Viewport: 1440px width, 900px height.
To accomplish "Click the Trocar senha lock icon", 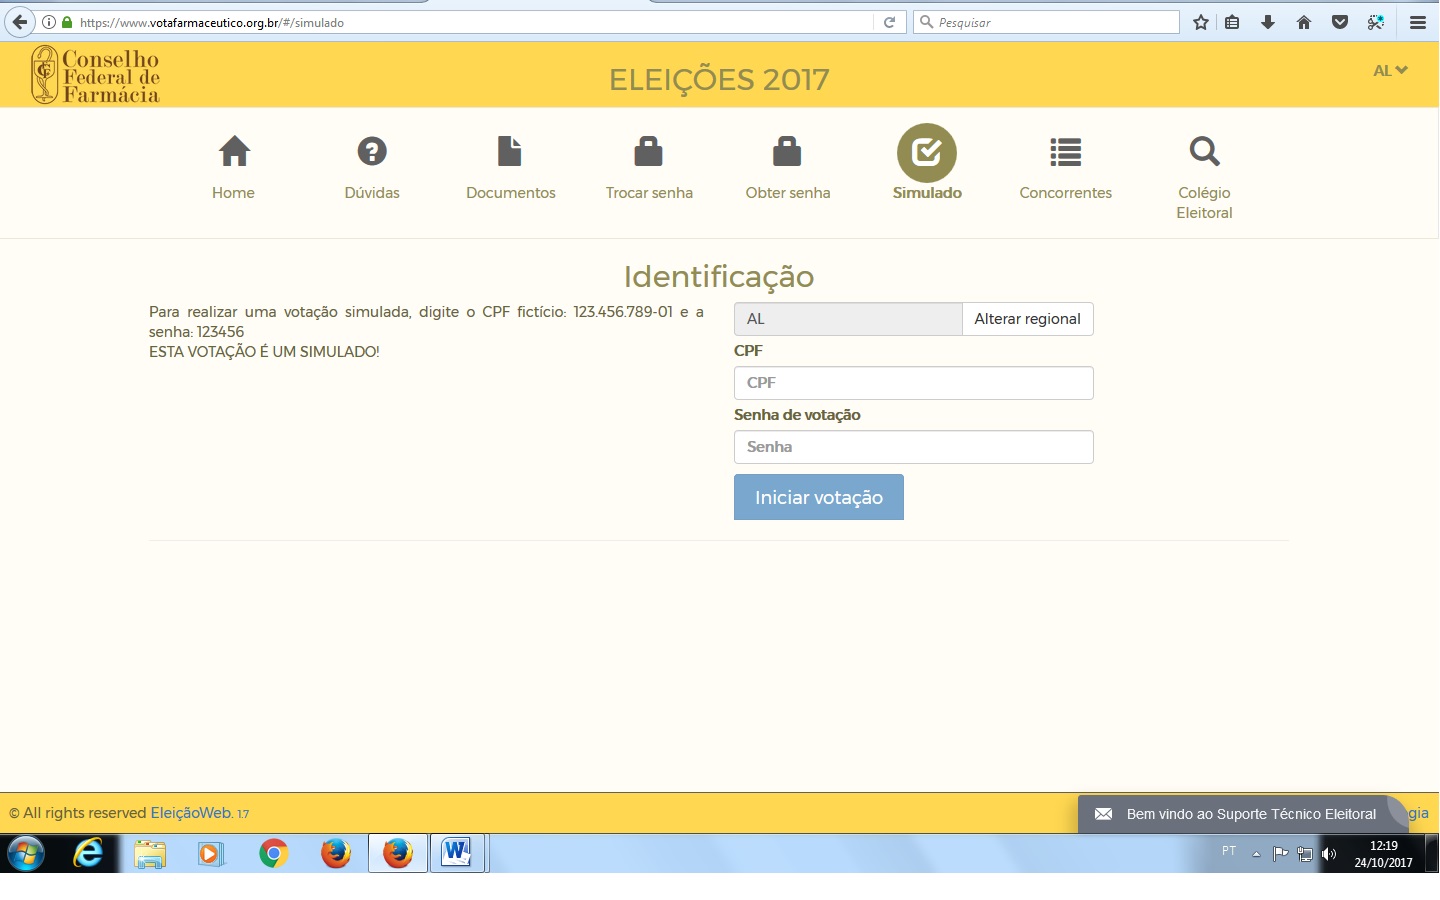I will (649, 152).
